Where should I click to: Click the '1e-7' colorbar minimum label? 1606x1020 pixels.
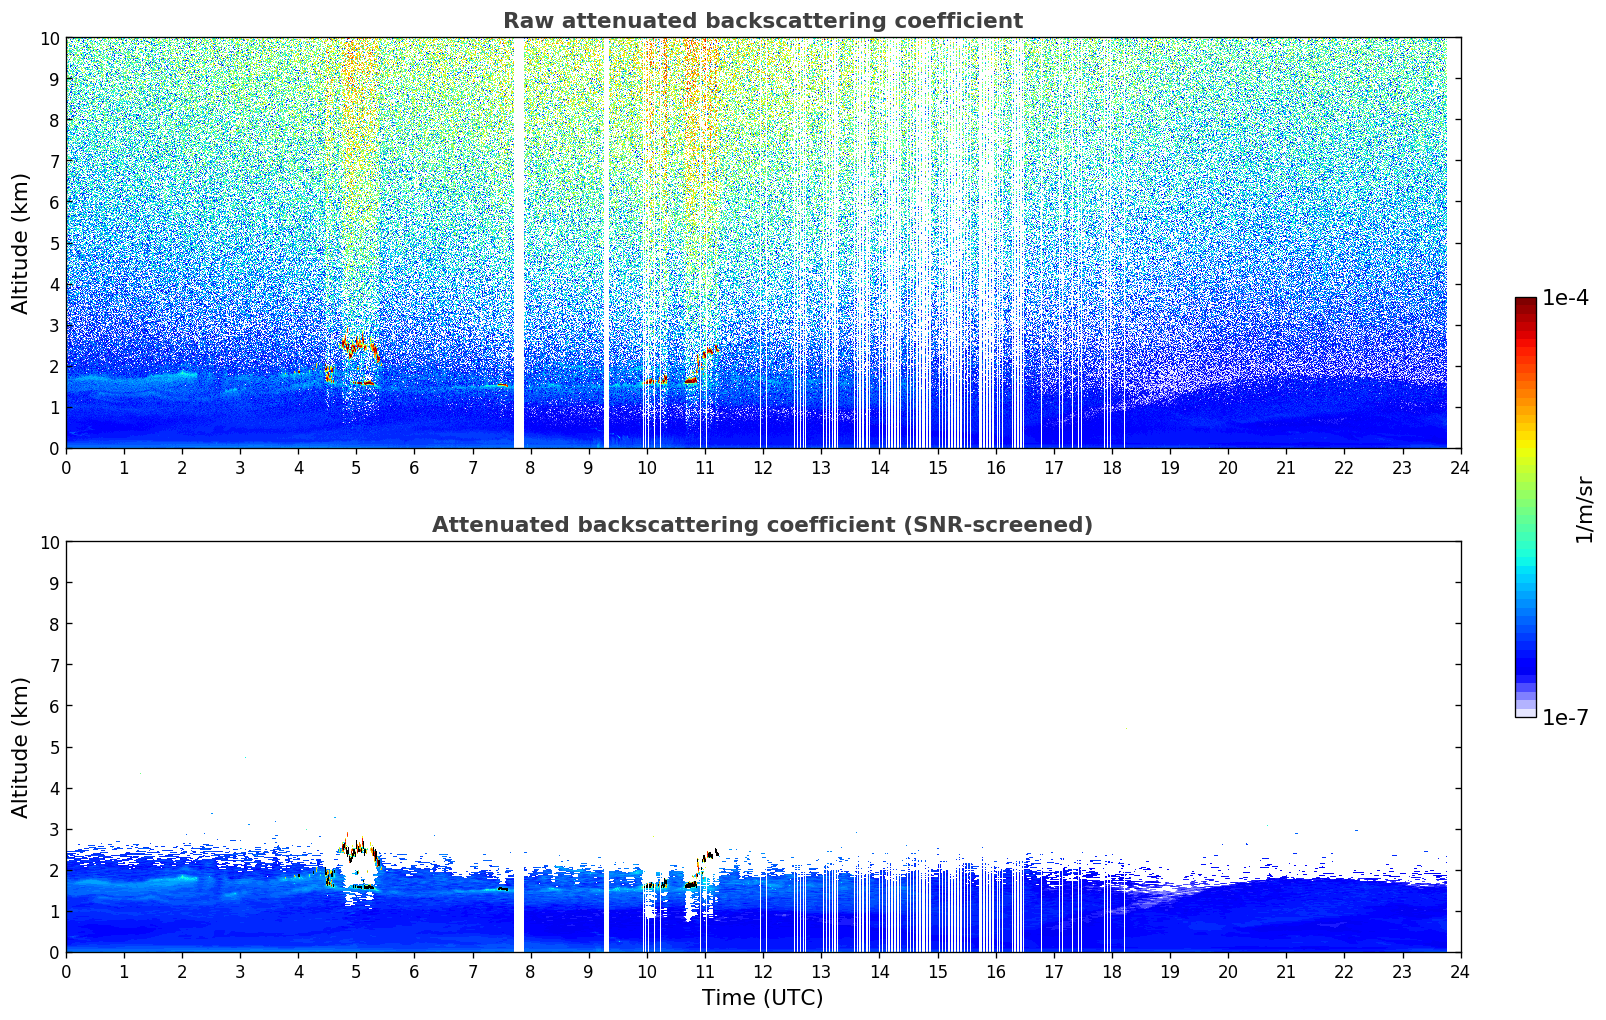pyautogui.click(x=1565, y=717)
